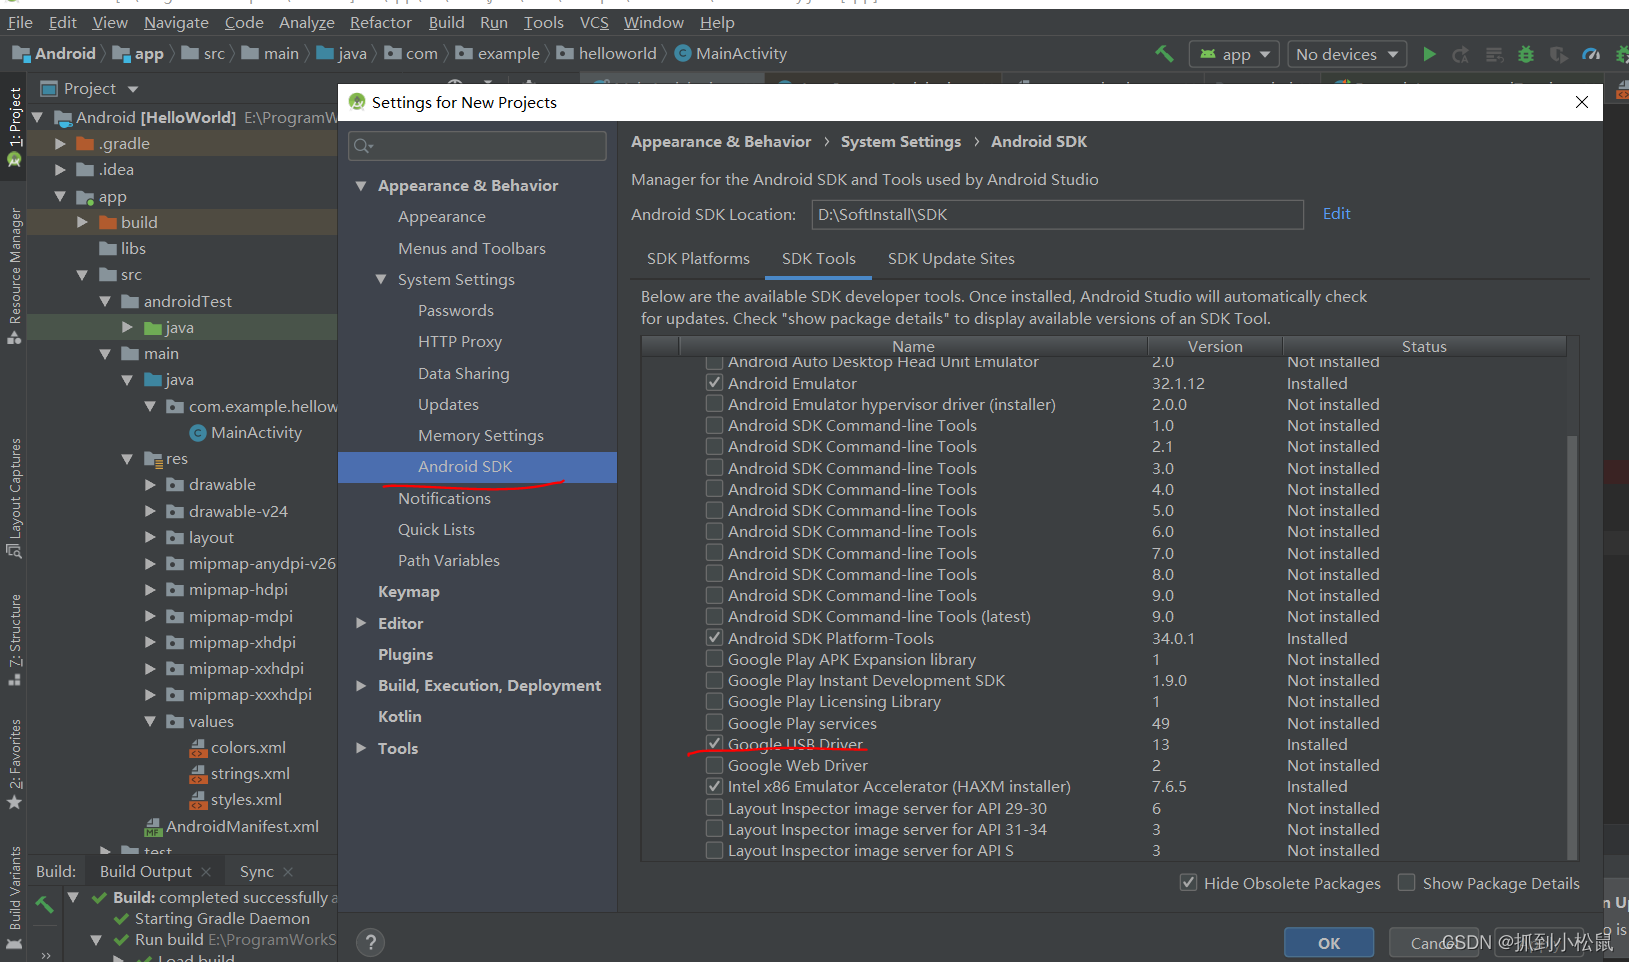Toggle the Google USB Driver checkbox
Viewport: 1629px width, 962px height.
pyautogui.click(x=714, y=743)
